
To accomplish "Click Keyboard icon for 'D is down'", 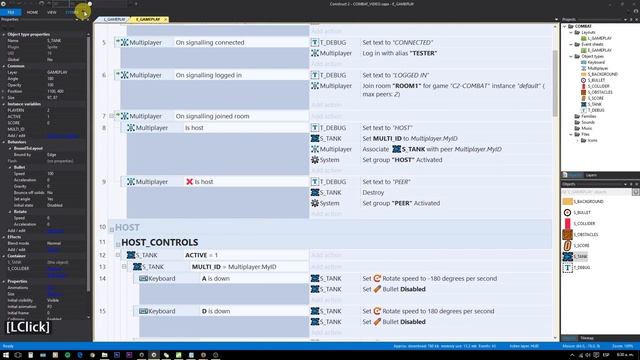I will [143, 311].
